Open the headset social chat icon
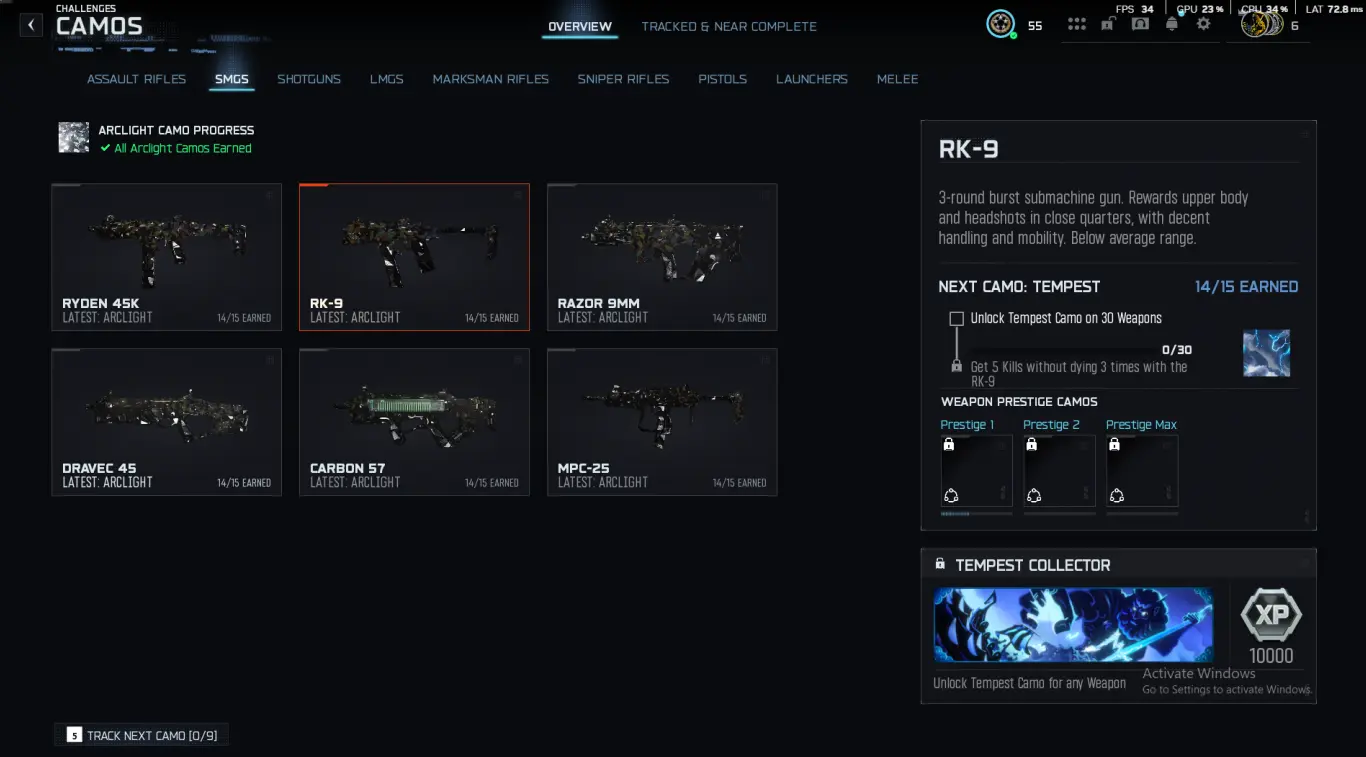 pyautogui.click(x=1140, y=24)
